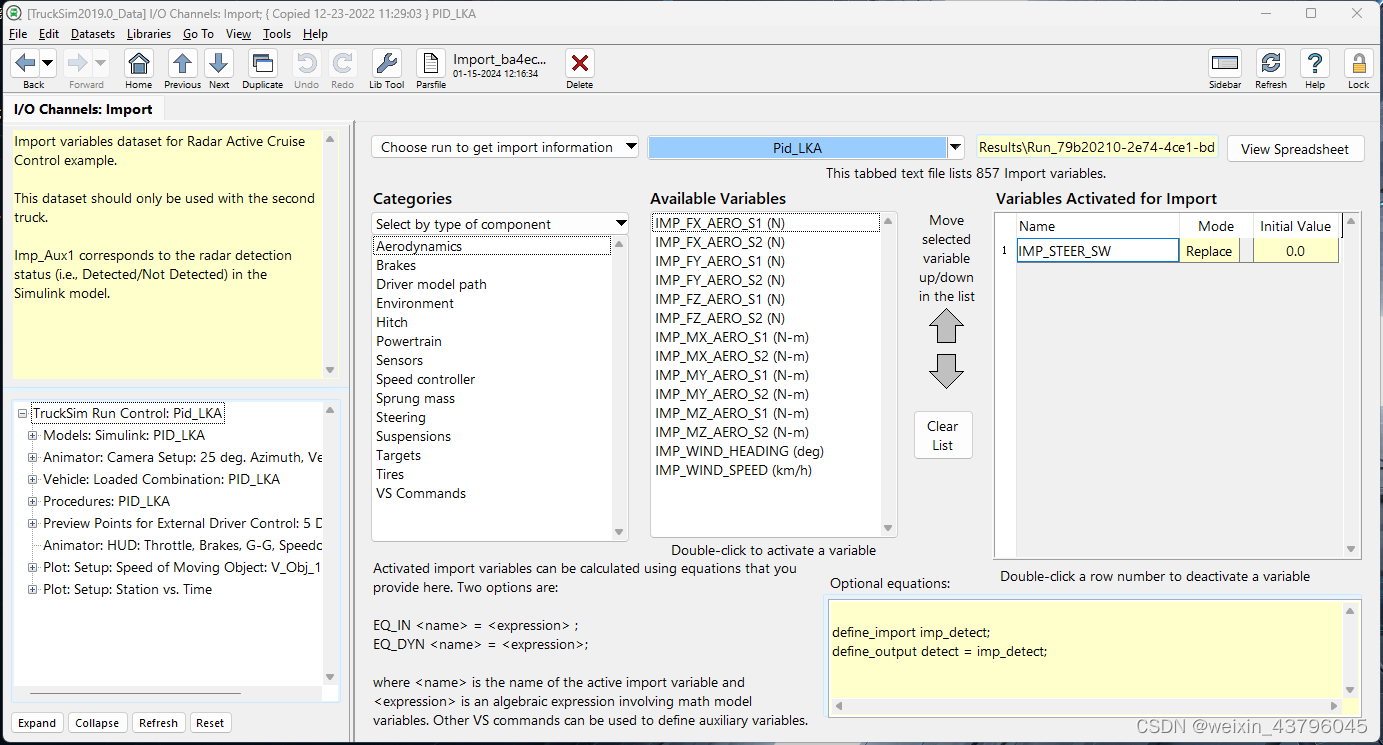The width and height of the screenshot is (1383, 745).
Task: Select the Sensors category
Action: 399,360
